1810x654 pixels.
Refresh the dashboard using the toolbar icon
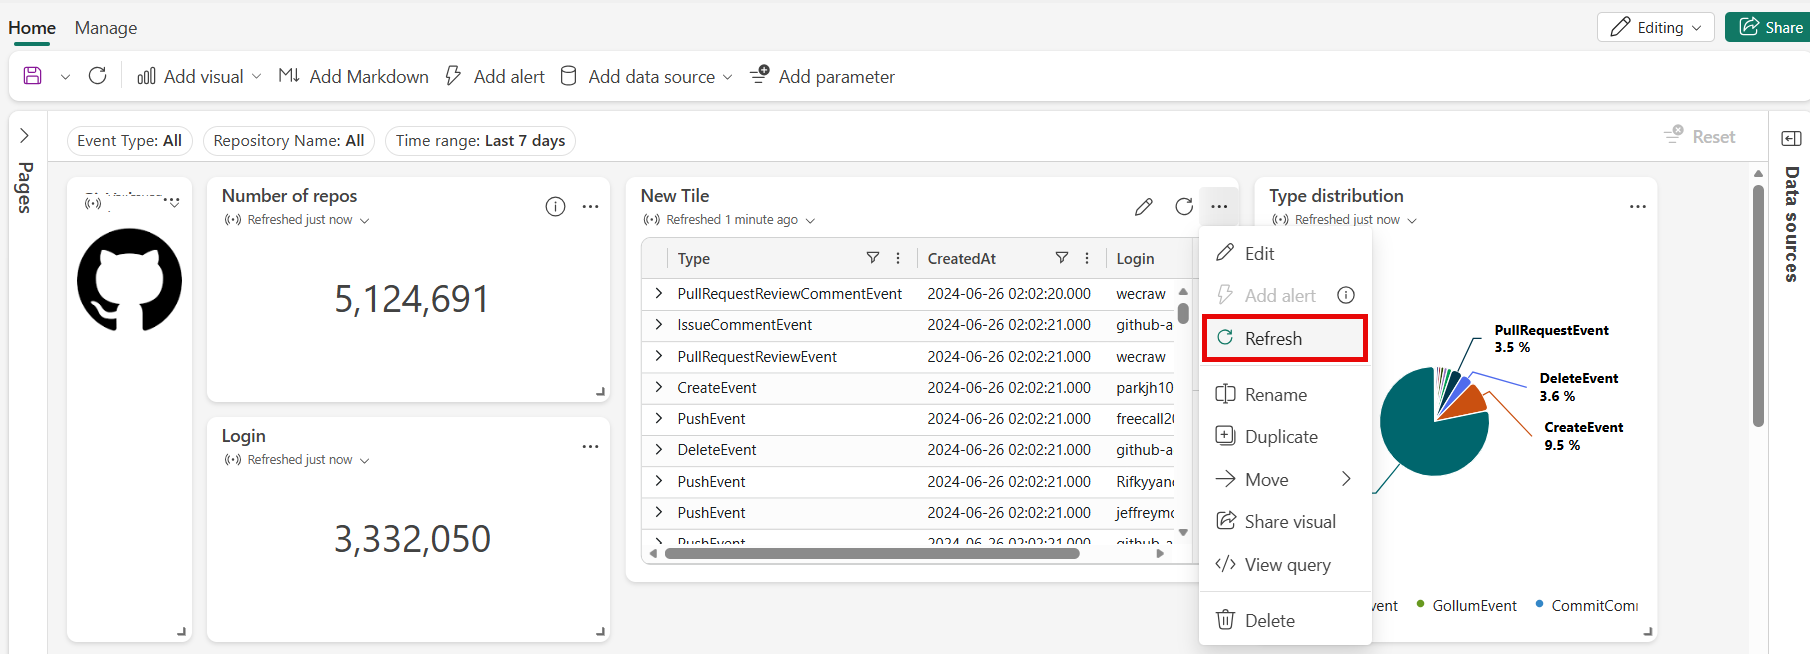(x=97, y=76)
